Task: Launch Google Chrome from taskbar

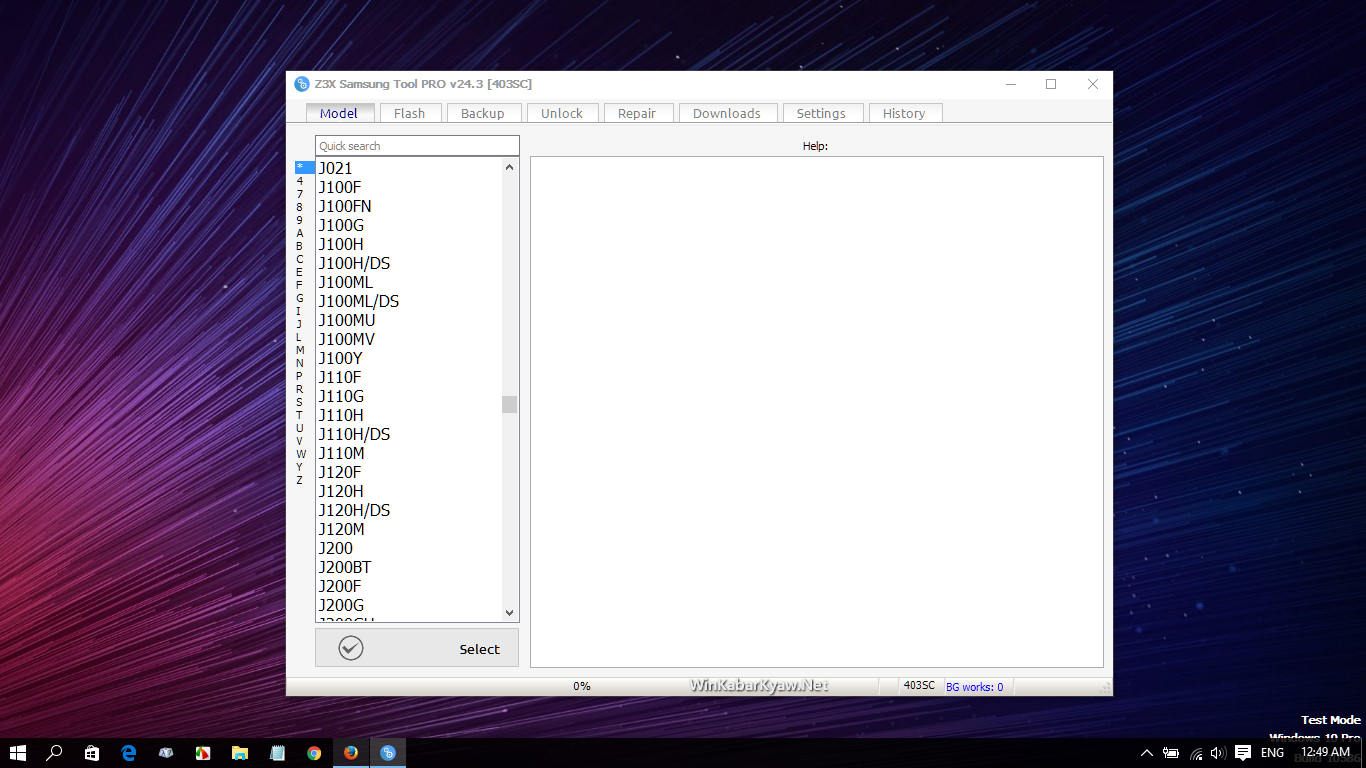Action: pos(314,753)
